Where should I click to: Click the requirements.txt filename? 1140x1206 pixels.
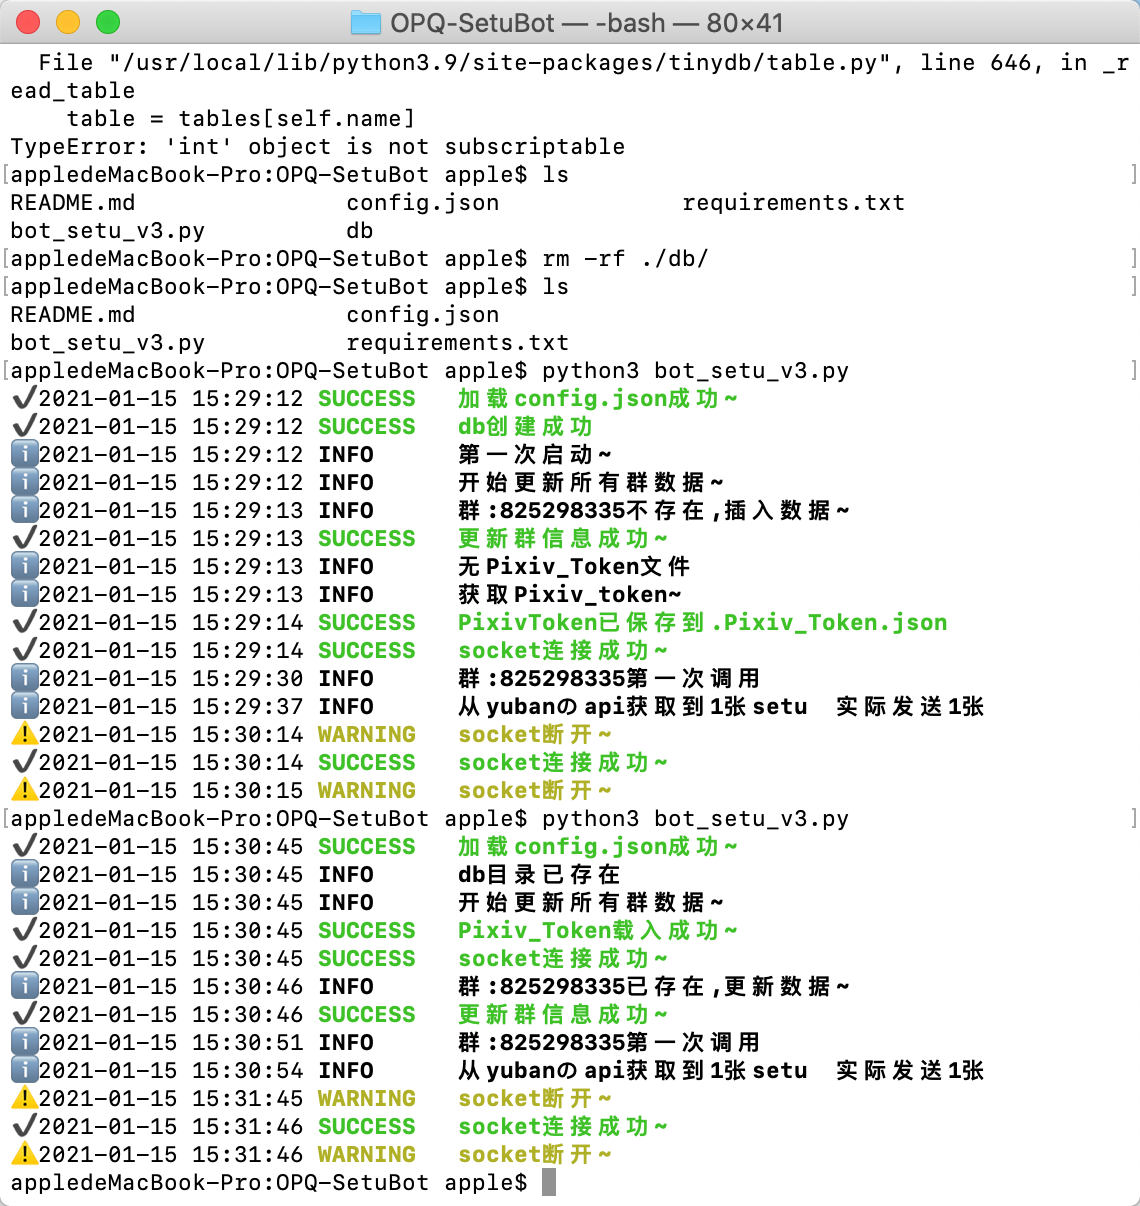pyautogui.click(x=794, y=202)
